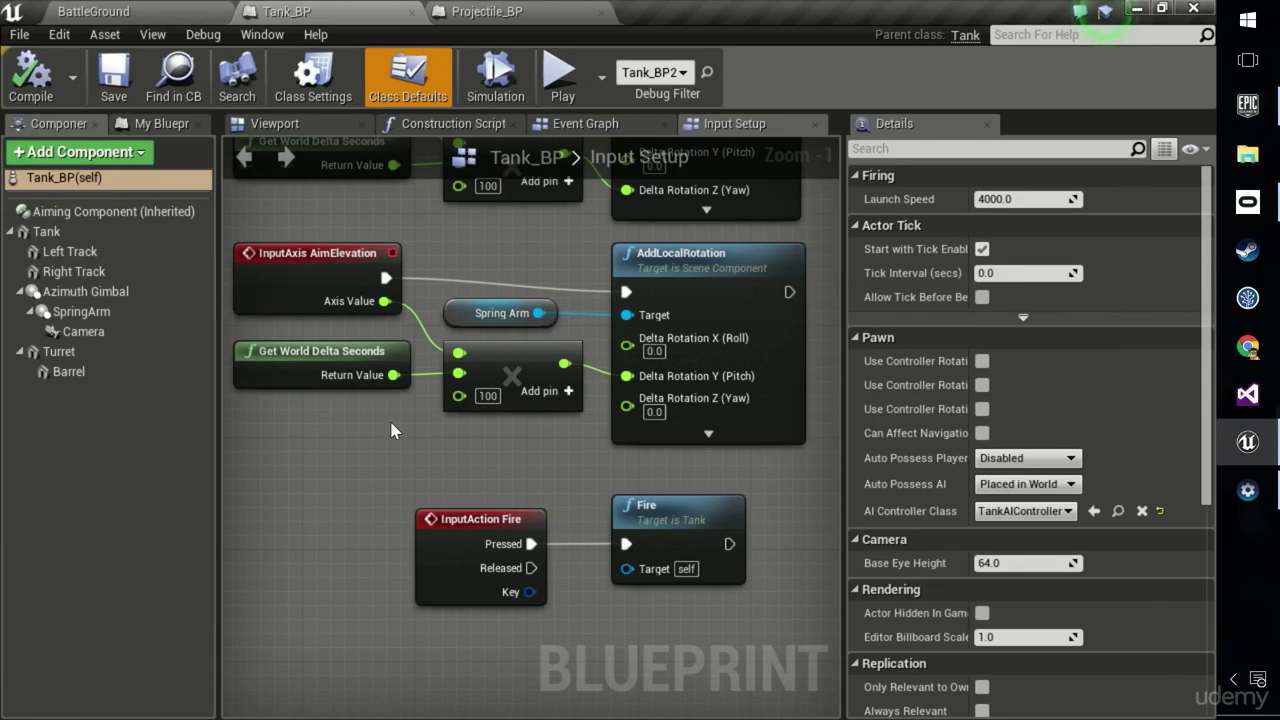The image size is (1280, 720).
Task: Select the SpringArm component in tree
Action: pos(81,312)
